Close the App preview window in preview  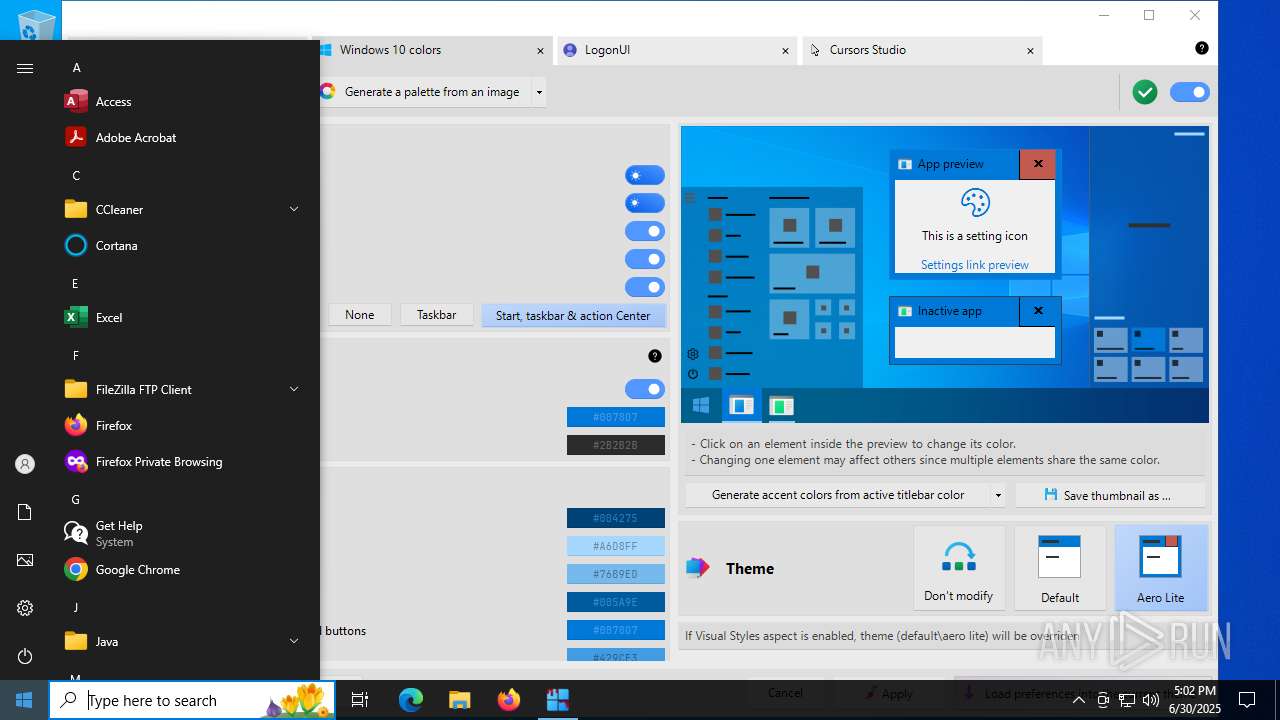pos(1038,164)
